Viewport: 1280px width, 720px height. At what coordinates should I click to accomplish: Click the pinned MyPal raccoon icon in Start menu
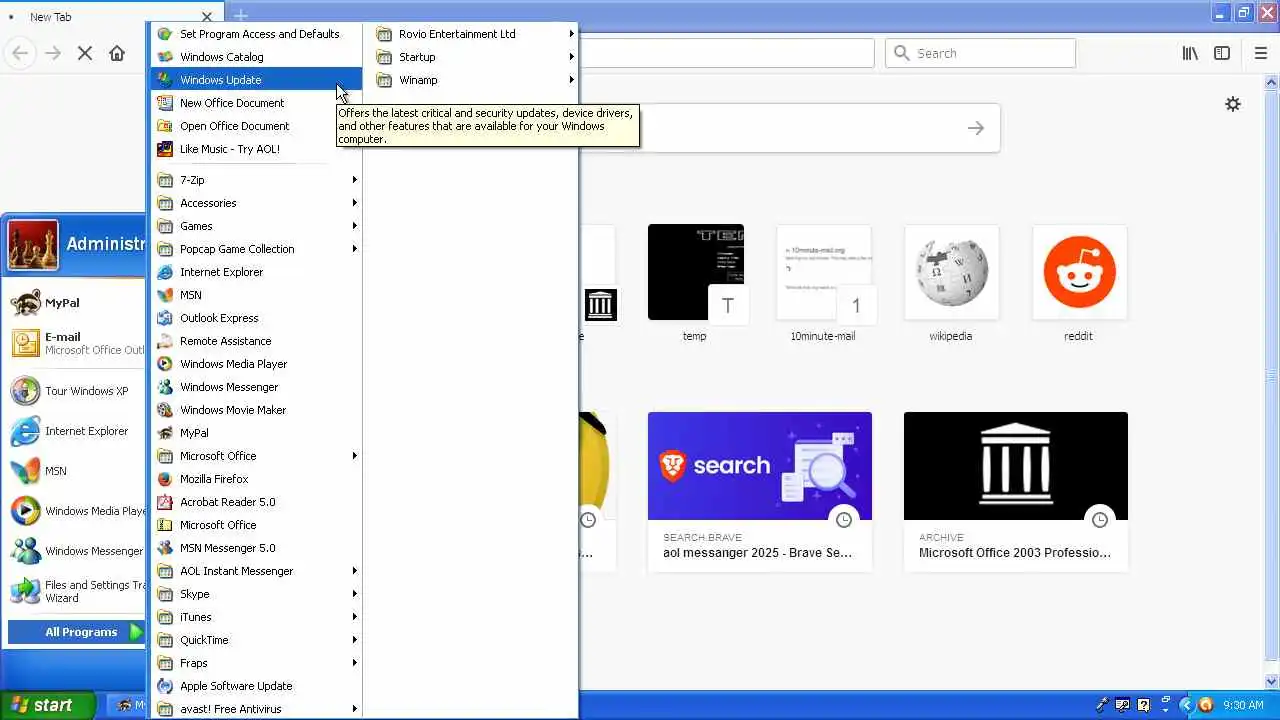(x=25, y=303)
